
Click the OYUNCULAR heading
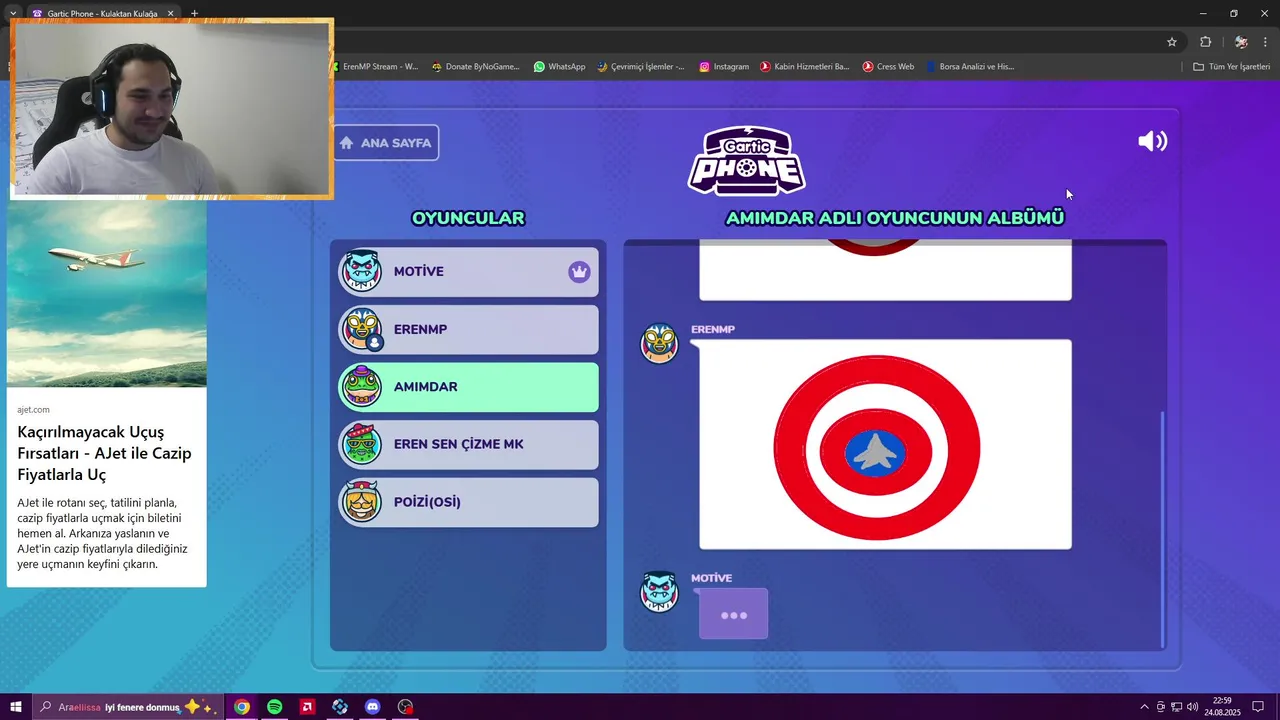[468, 218]
